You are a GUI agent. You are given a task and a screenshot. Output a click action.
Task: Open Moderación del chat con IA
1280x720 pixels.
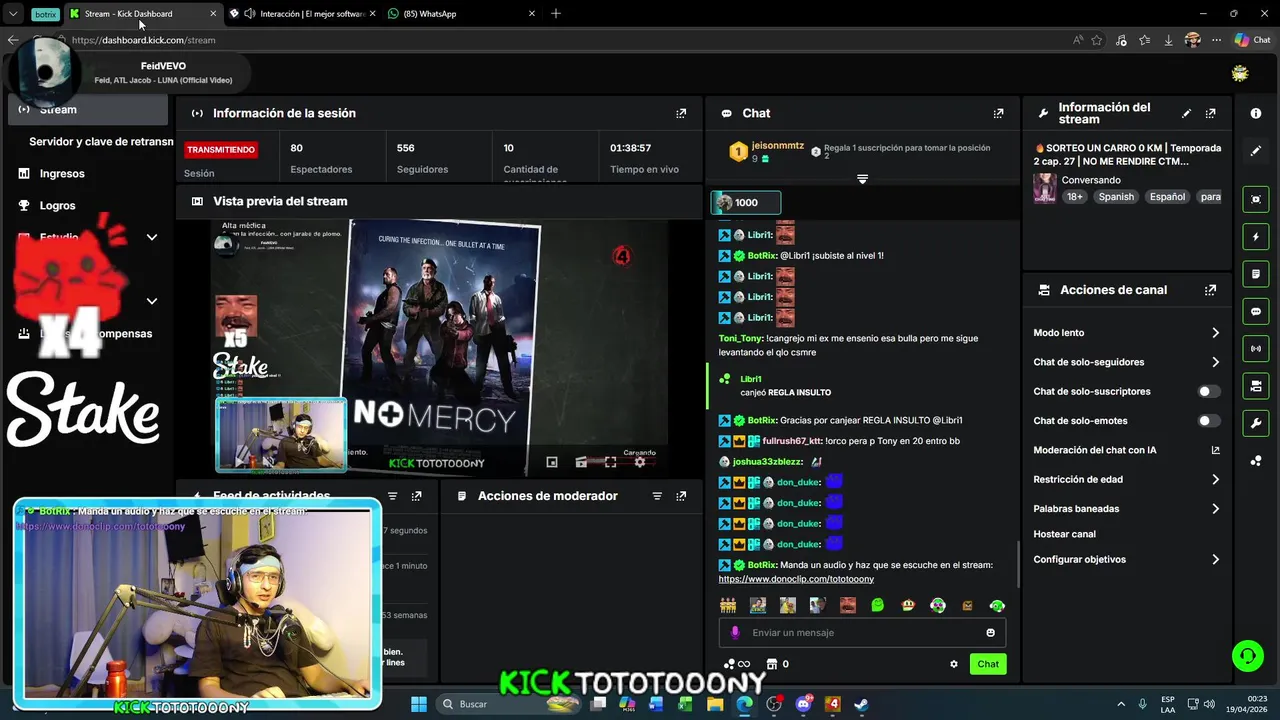tap(1126, 450)
